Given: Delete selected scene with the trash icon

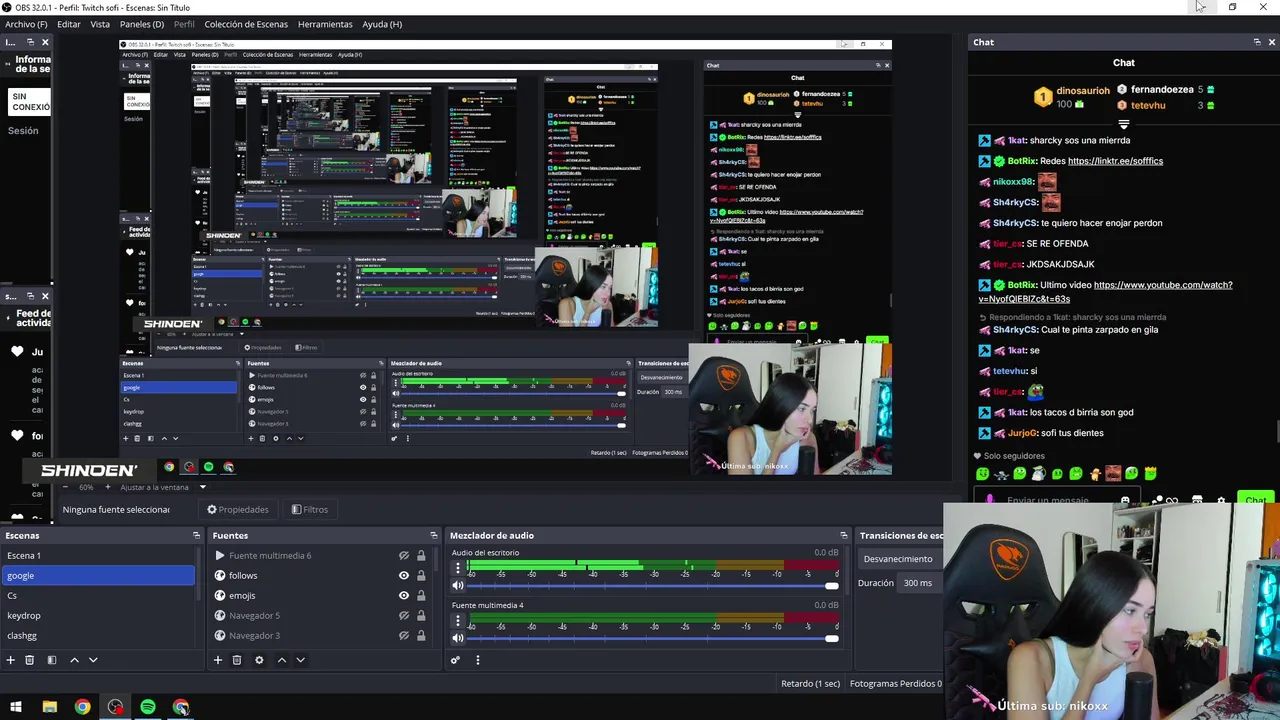Looking at the screenshot, I should [x=30, y=660].
